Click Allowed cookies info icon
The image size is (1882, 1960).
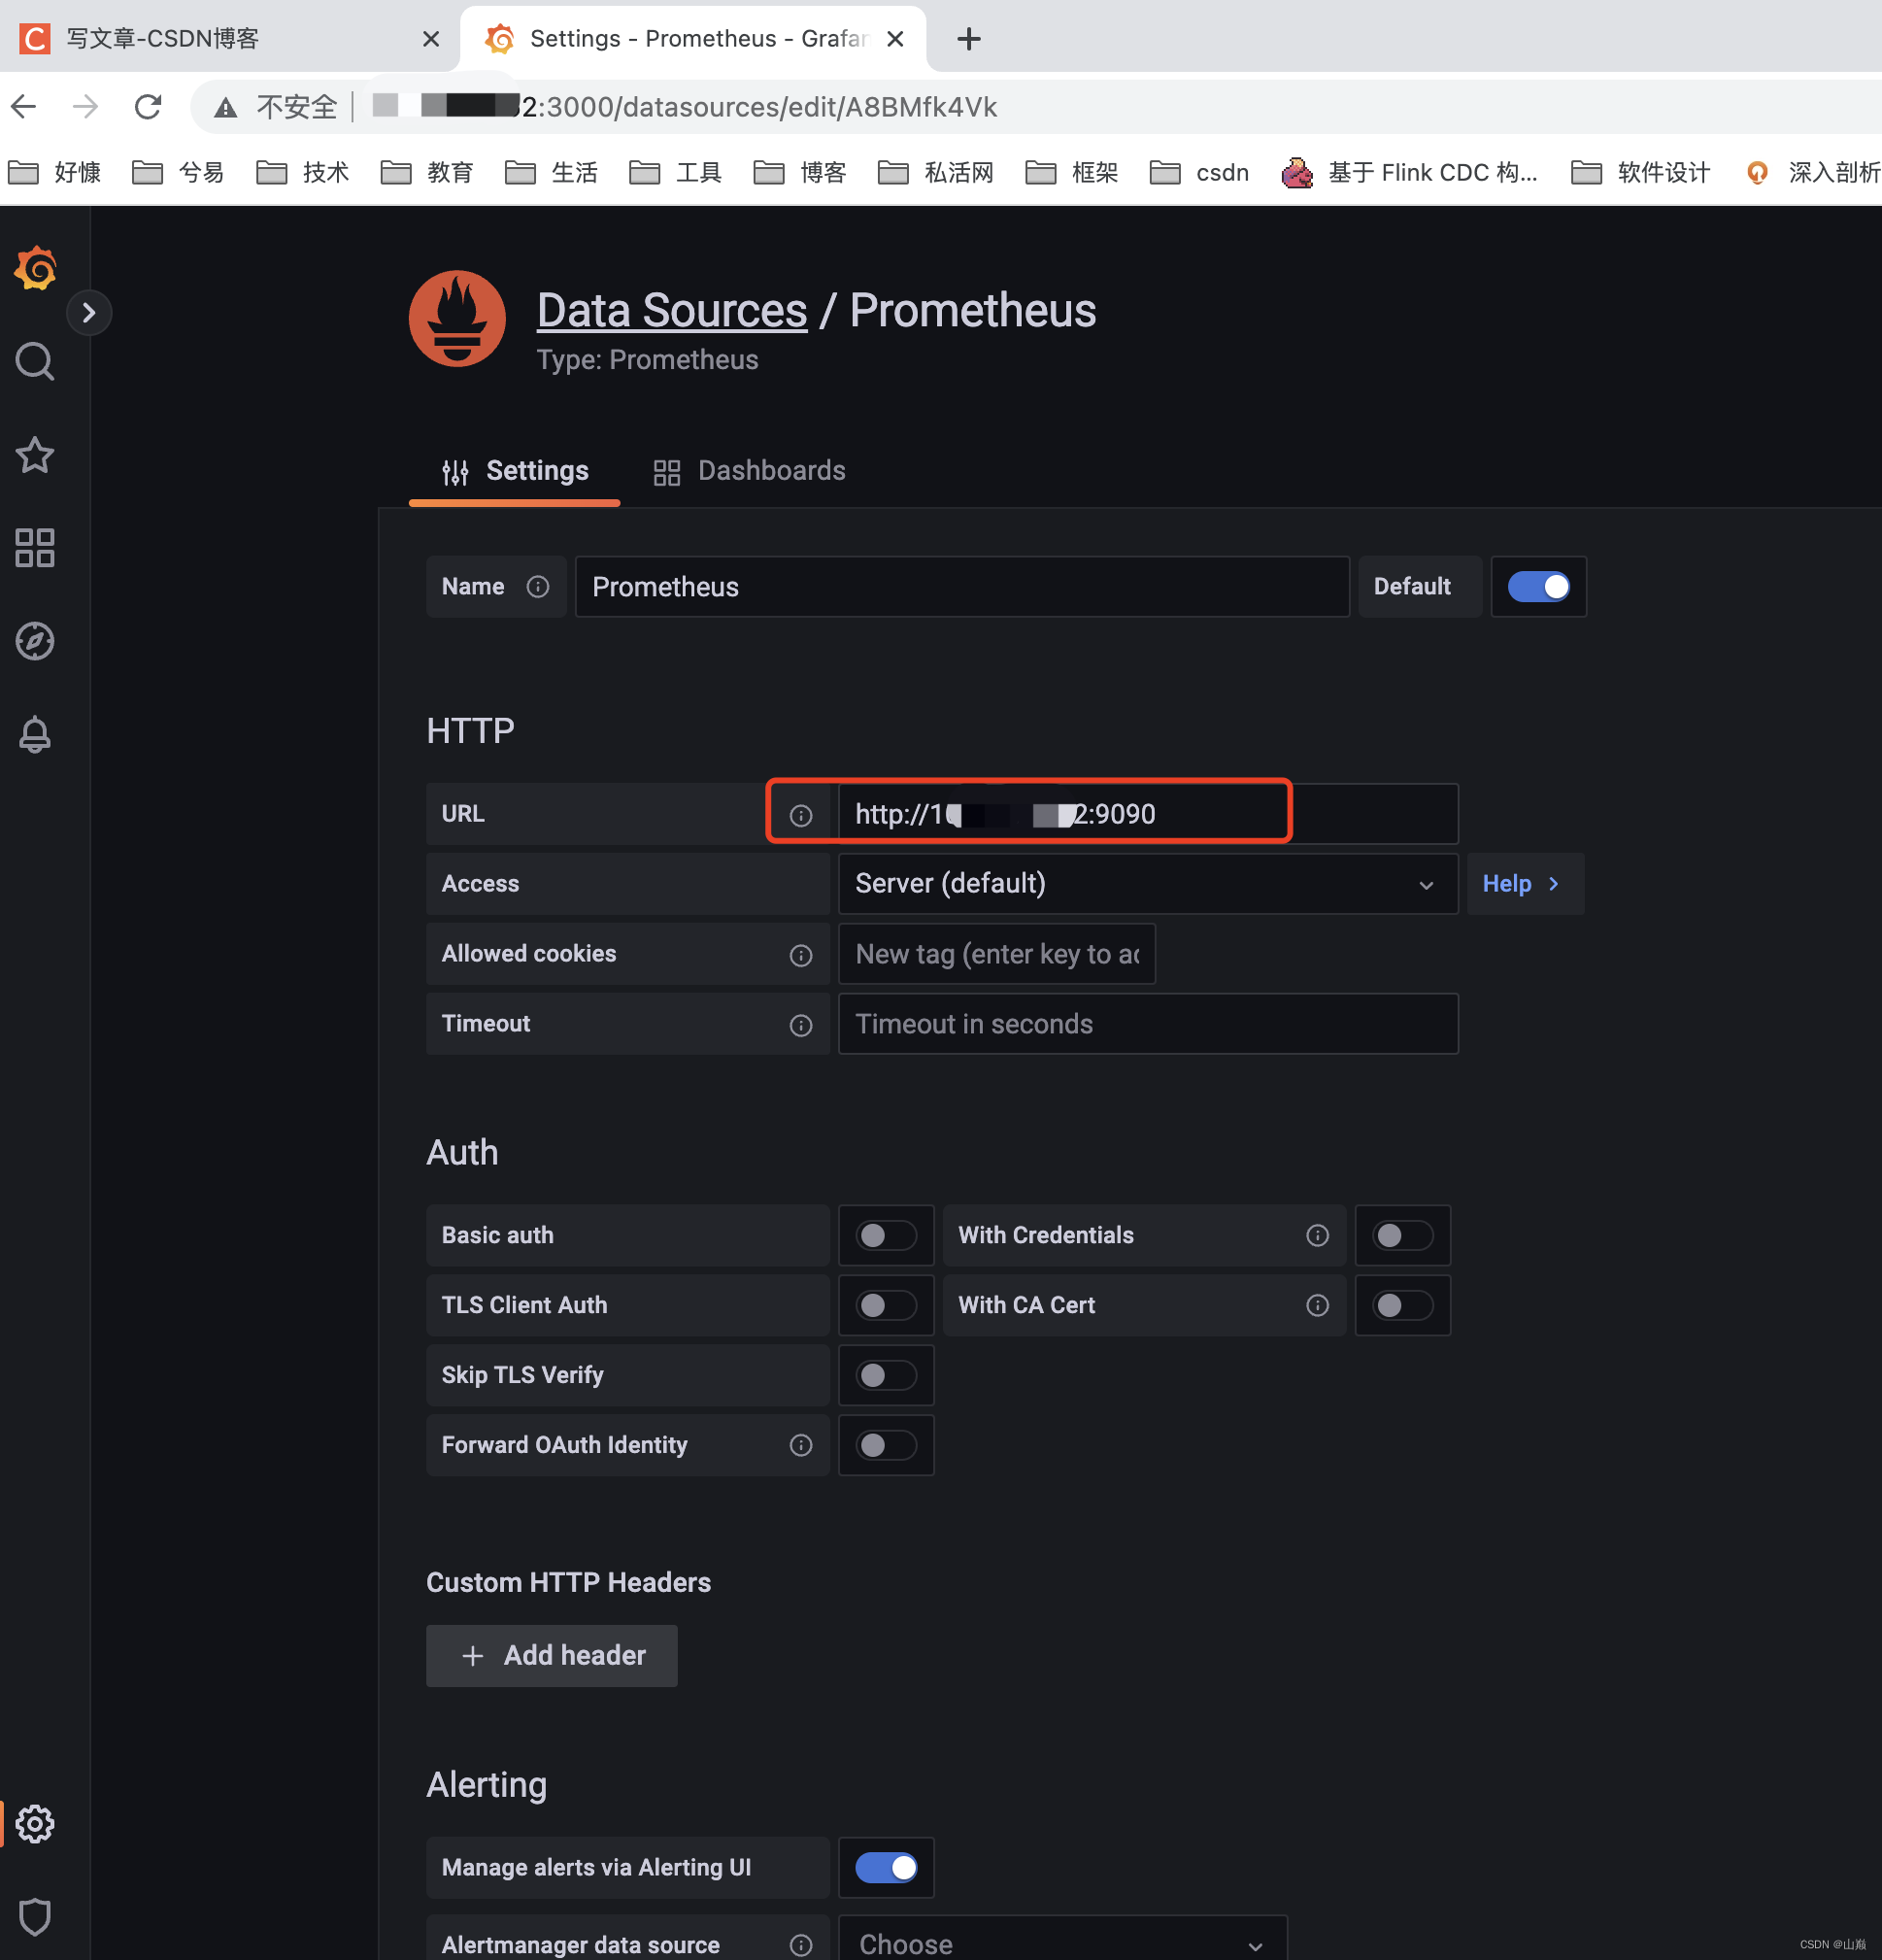coord(801,955)
